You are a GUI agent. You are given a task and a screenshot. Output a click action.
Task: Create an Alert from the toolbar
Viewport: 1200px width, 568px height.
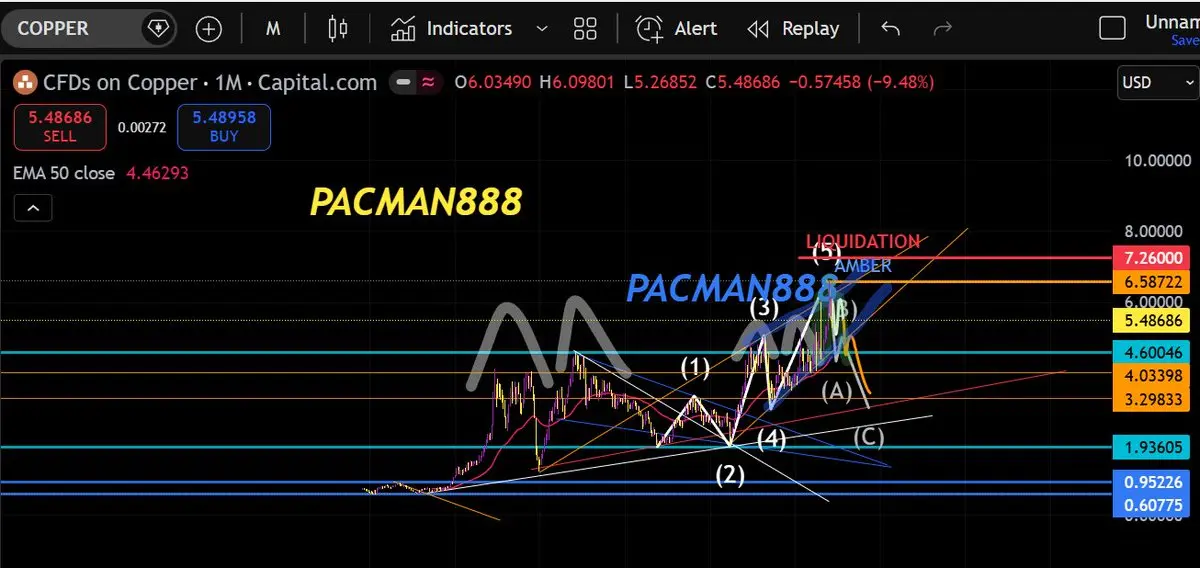[x=677, y=28]
